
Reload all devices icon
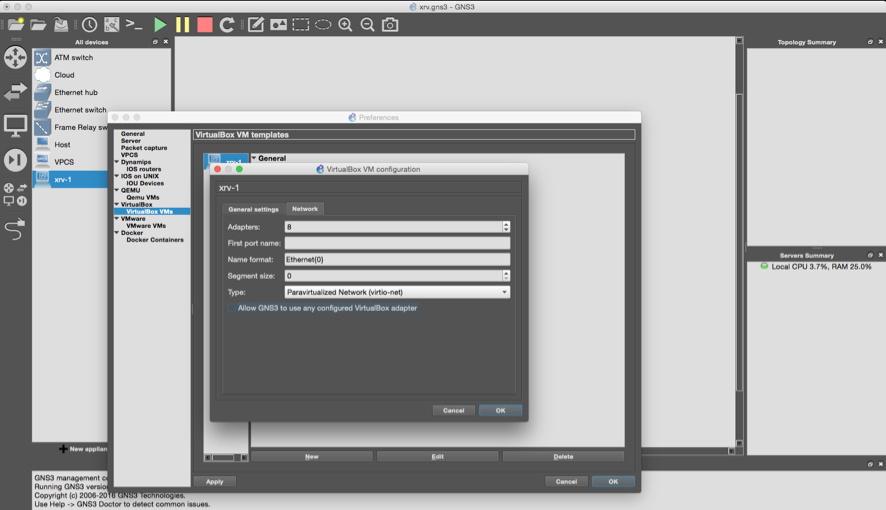[x=227, y=24]
